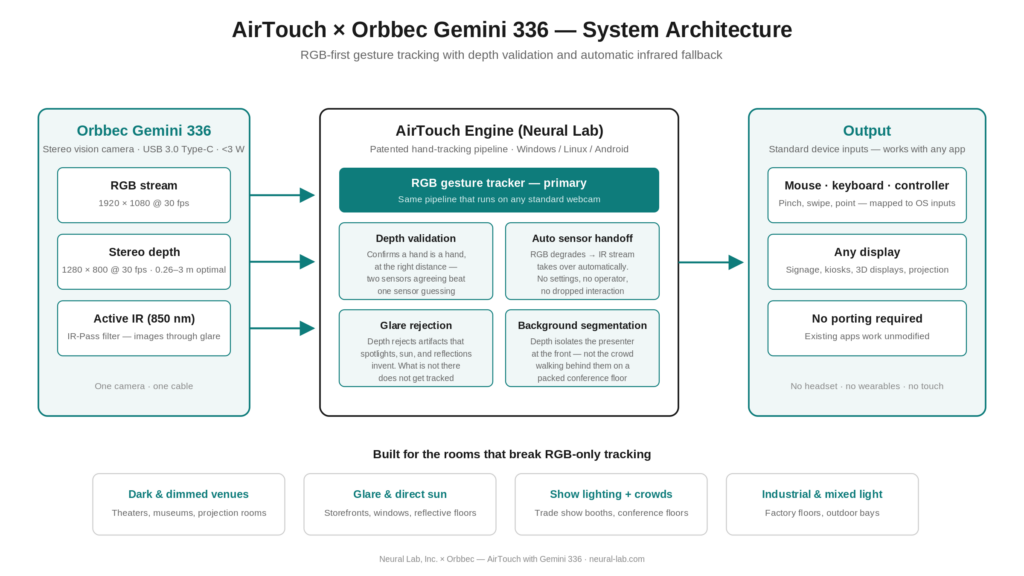Click the 'AirTouch Engine (Neural Lab)' heading

click(499, 131)
